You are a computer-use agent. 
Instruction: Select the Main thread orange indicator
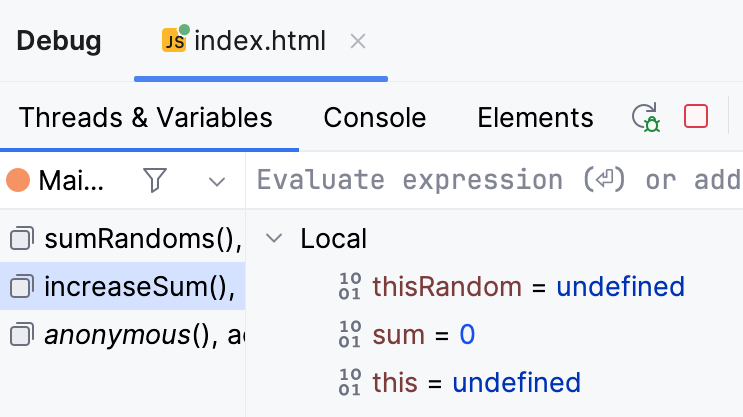point(18,180)
